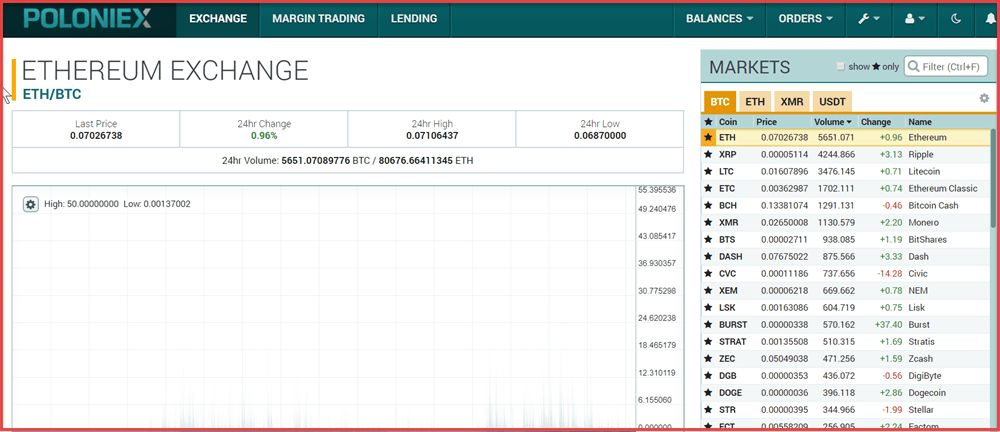Select the Dash market name
Image resolution: width=1000 pixels, height=432 pixels.
coord(918,257)
